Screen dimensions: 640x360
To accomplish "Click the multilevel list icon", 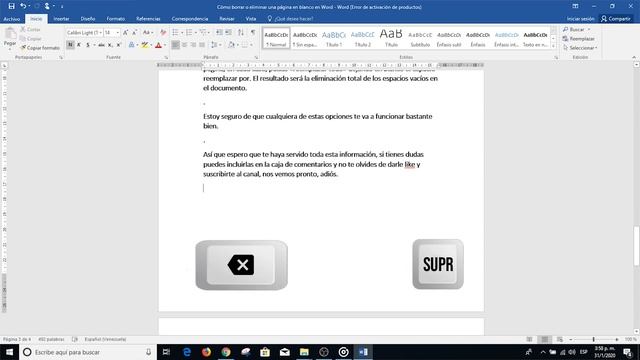I will tap(202, 32).
